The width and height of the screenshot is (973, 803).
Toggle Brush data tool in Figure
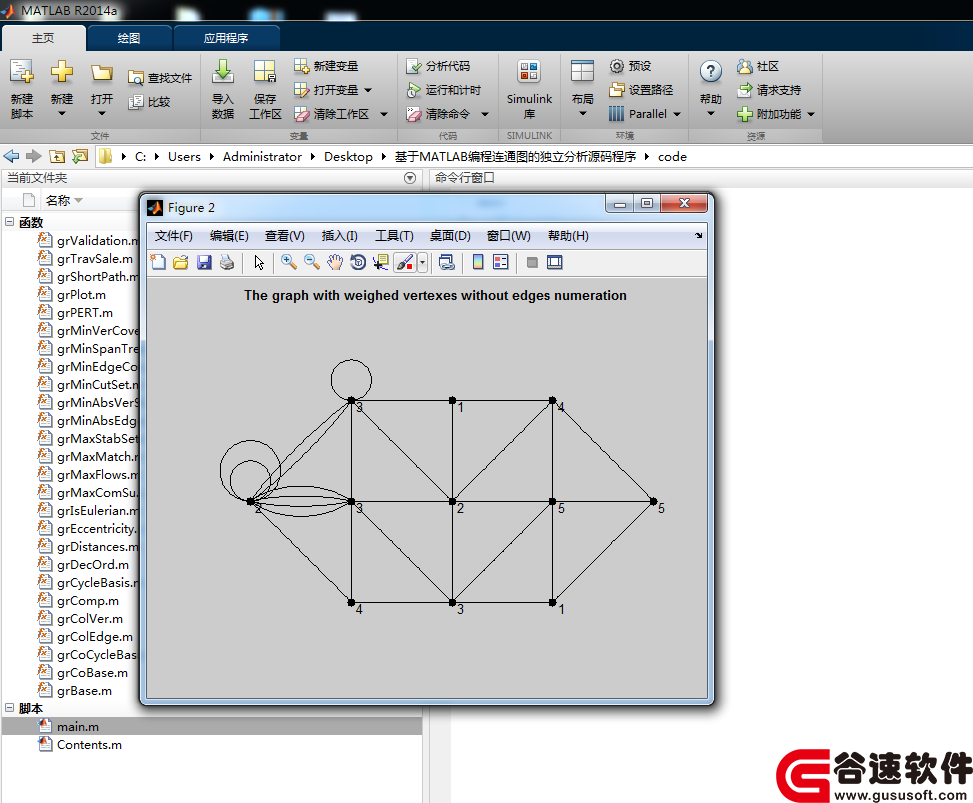click(405, 262)
